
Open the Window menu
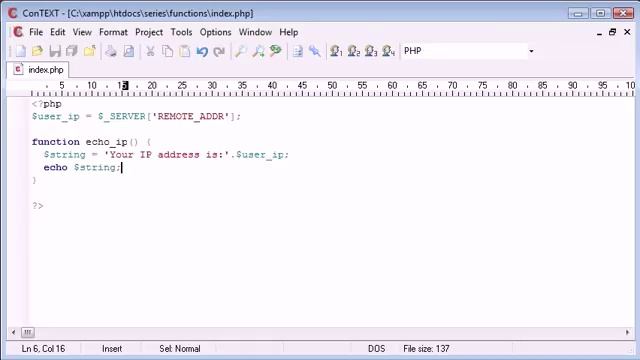[x=255, y=32]
